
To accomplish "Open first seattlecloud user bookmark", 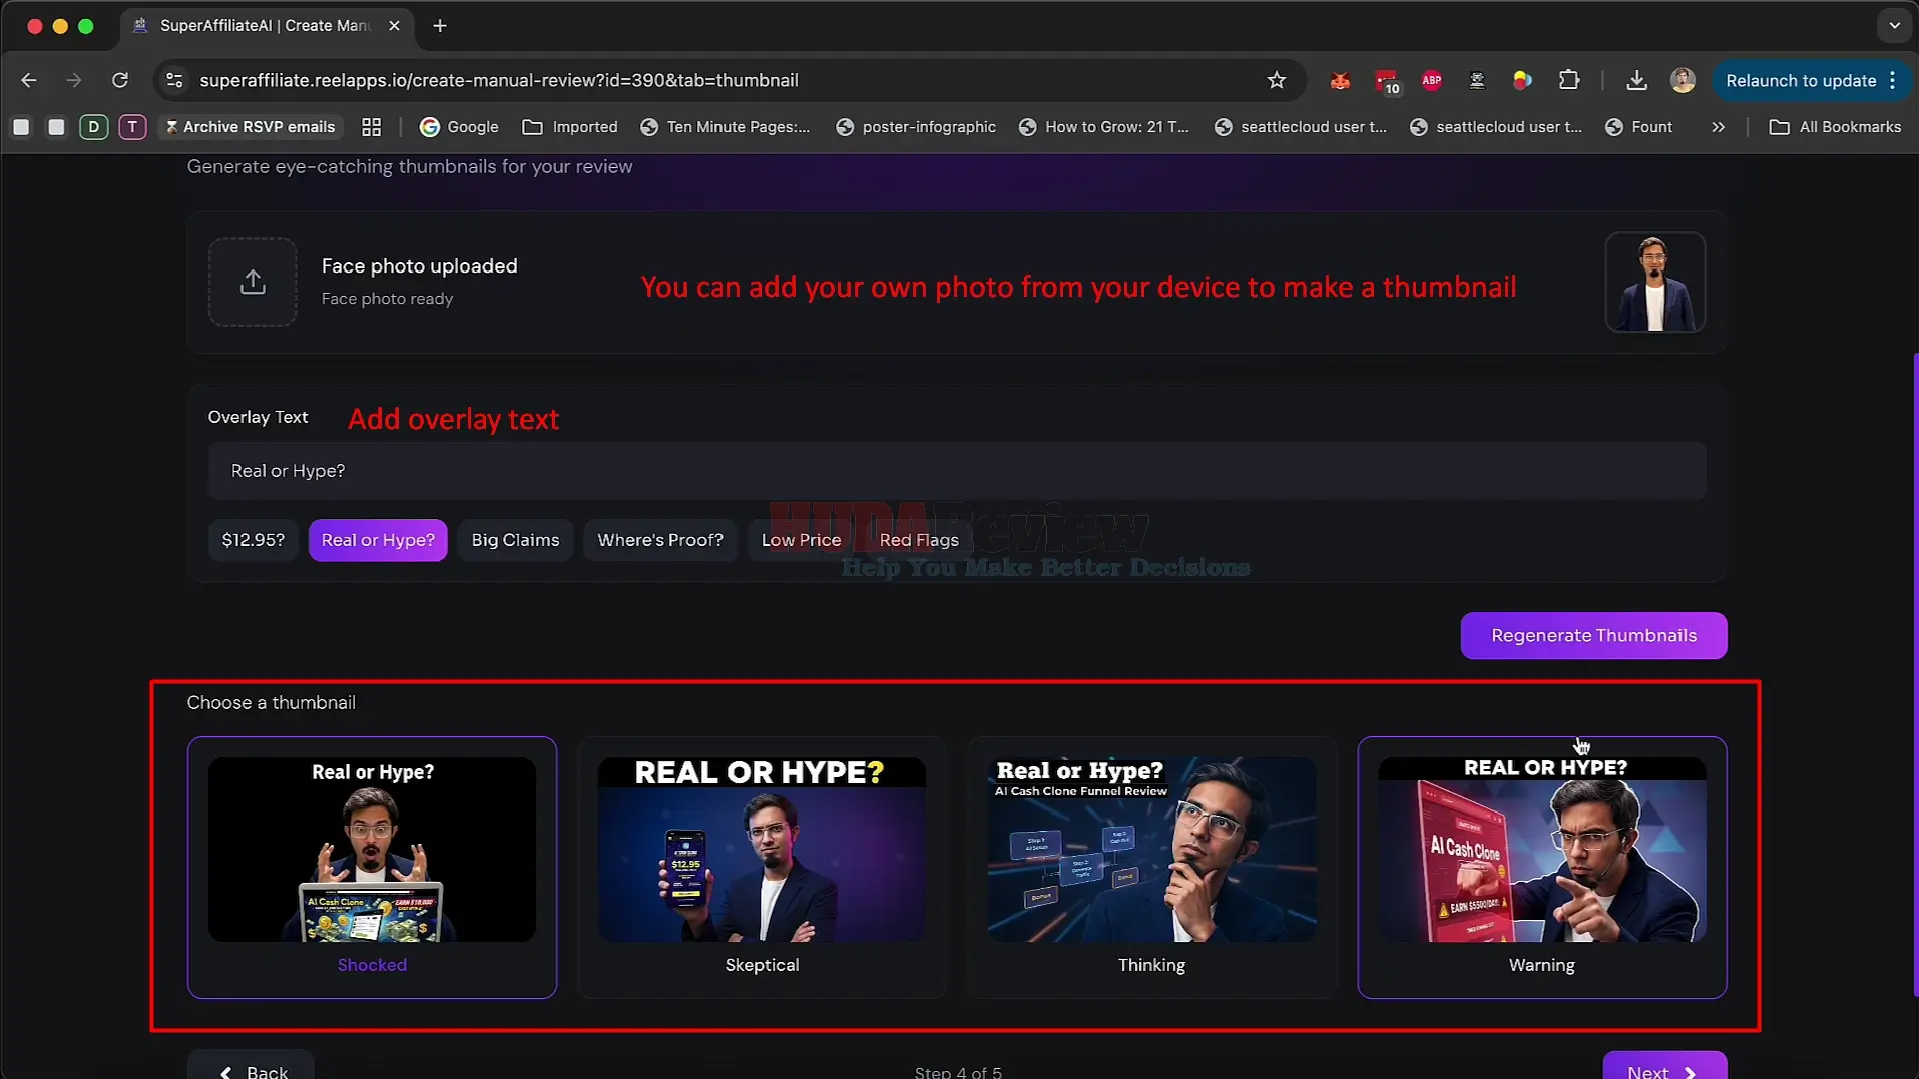I will (1300, 127).
